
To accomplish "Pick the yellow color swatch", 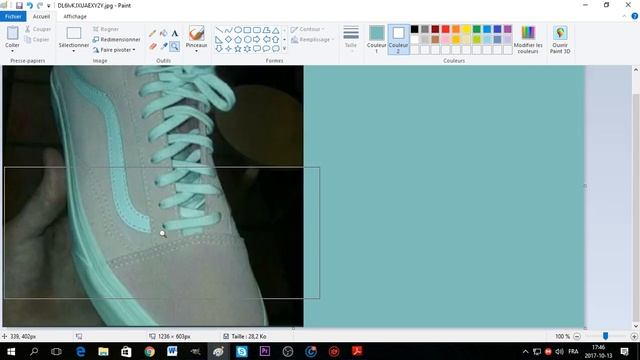I will pyautogui.click(x=466, y=29).
